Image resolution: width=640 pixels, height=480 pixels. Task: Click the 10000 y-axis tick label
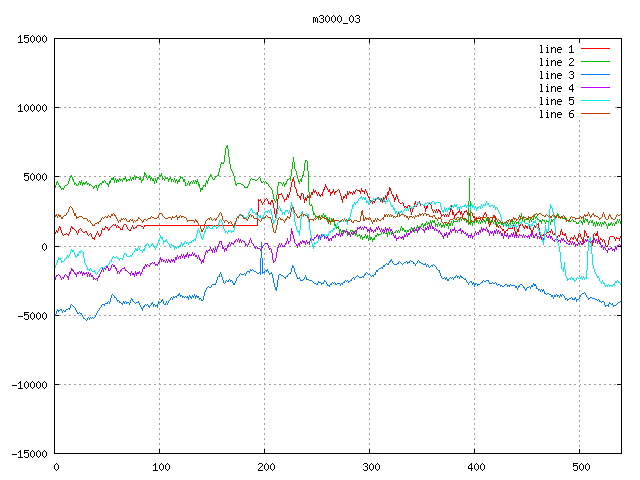pyautogui.click(x=32, y=108)
